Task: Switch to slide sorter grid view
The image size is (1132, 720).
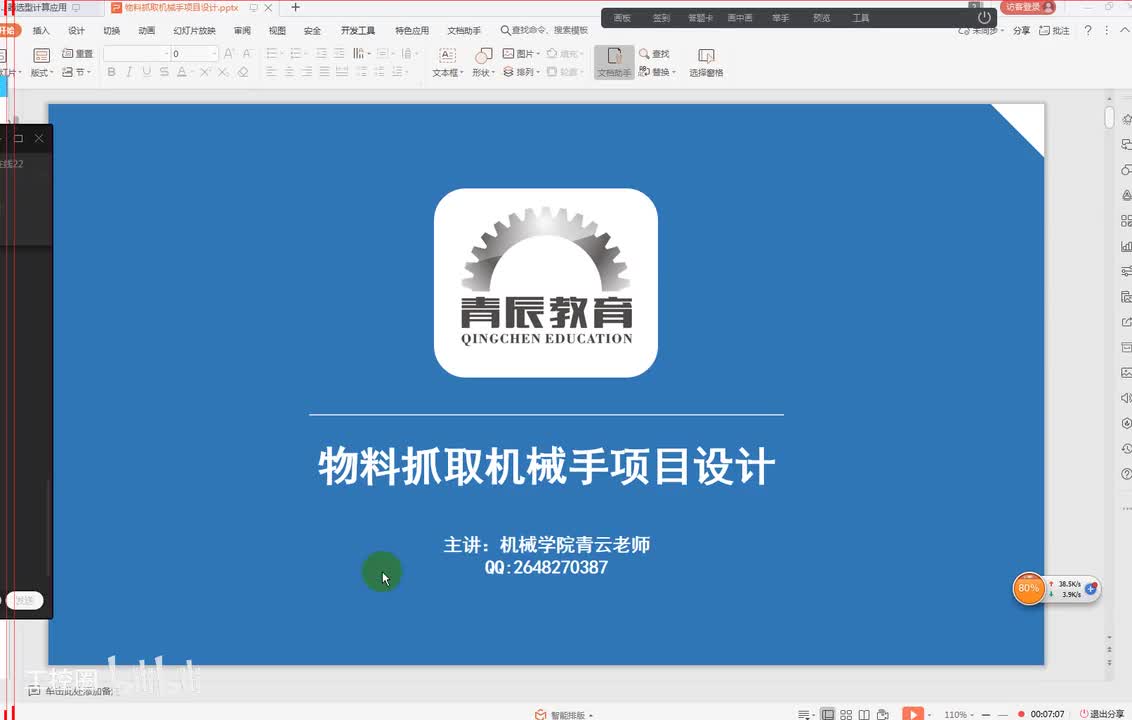Action: click(x=846, y=714)
